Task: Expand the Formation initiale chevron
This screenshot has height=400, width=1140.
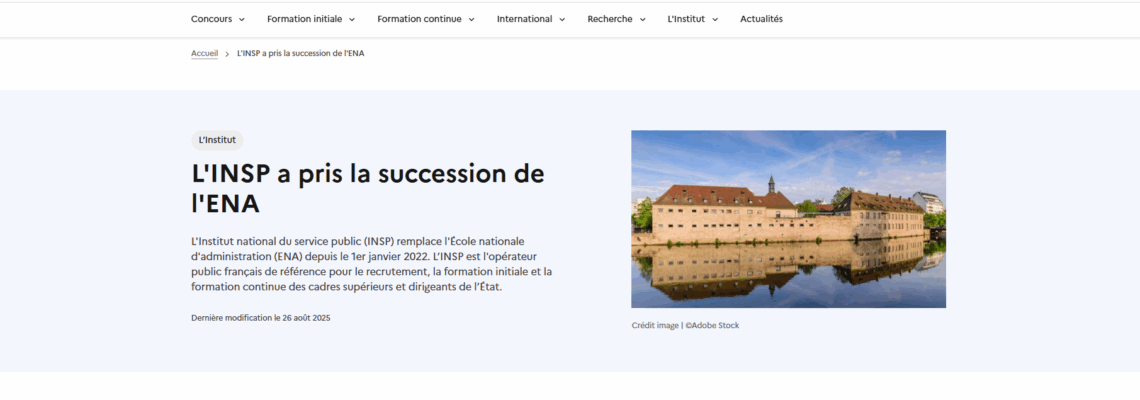Action: click(352, 19)
